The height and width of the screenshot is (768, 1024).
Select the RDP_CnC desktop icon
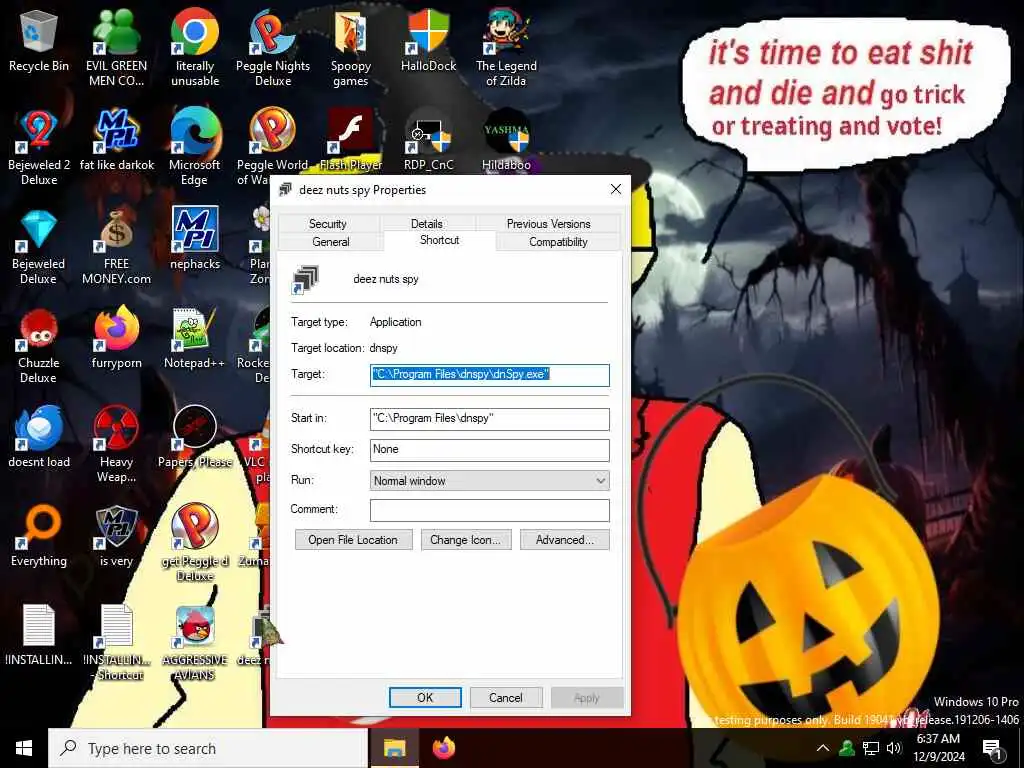(x=428, y=141)
